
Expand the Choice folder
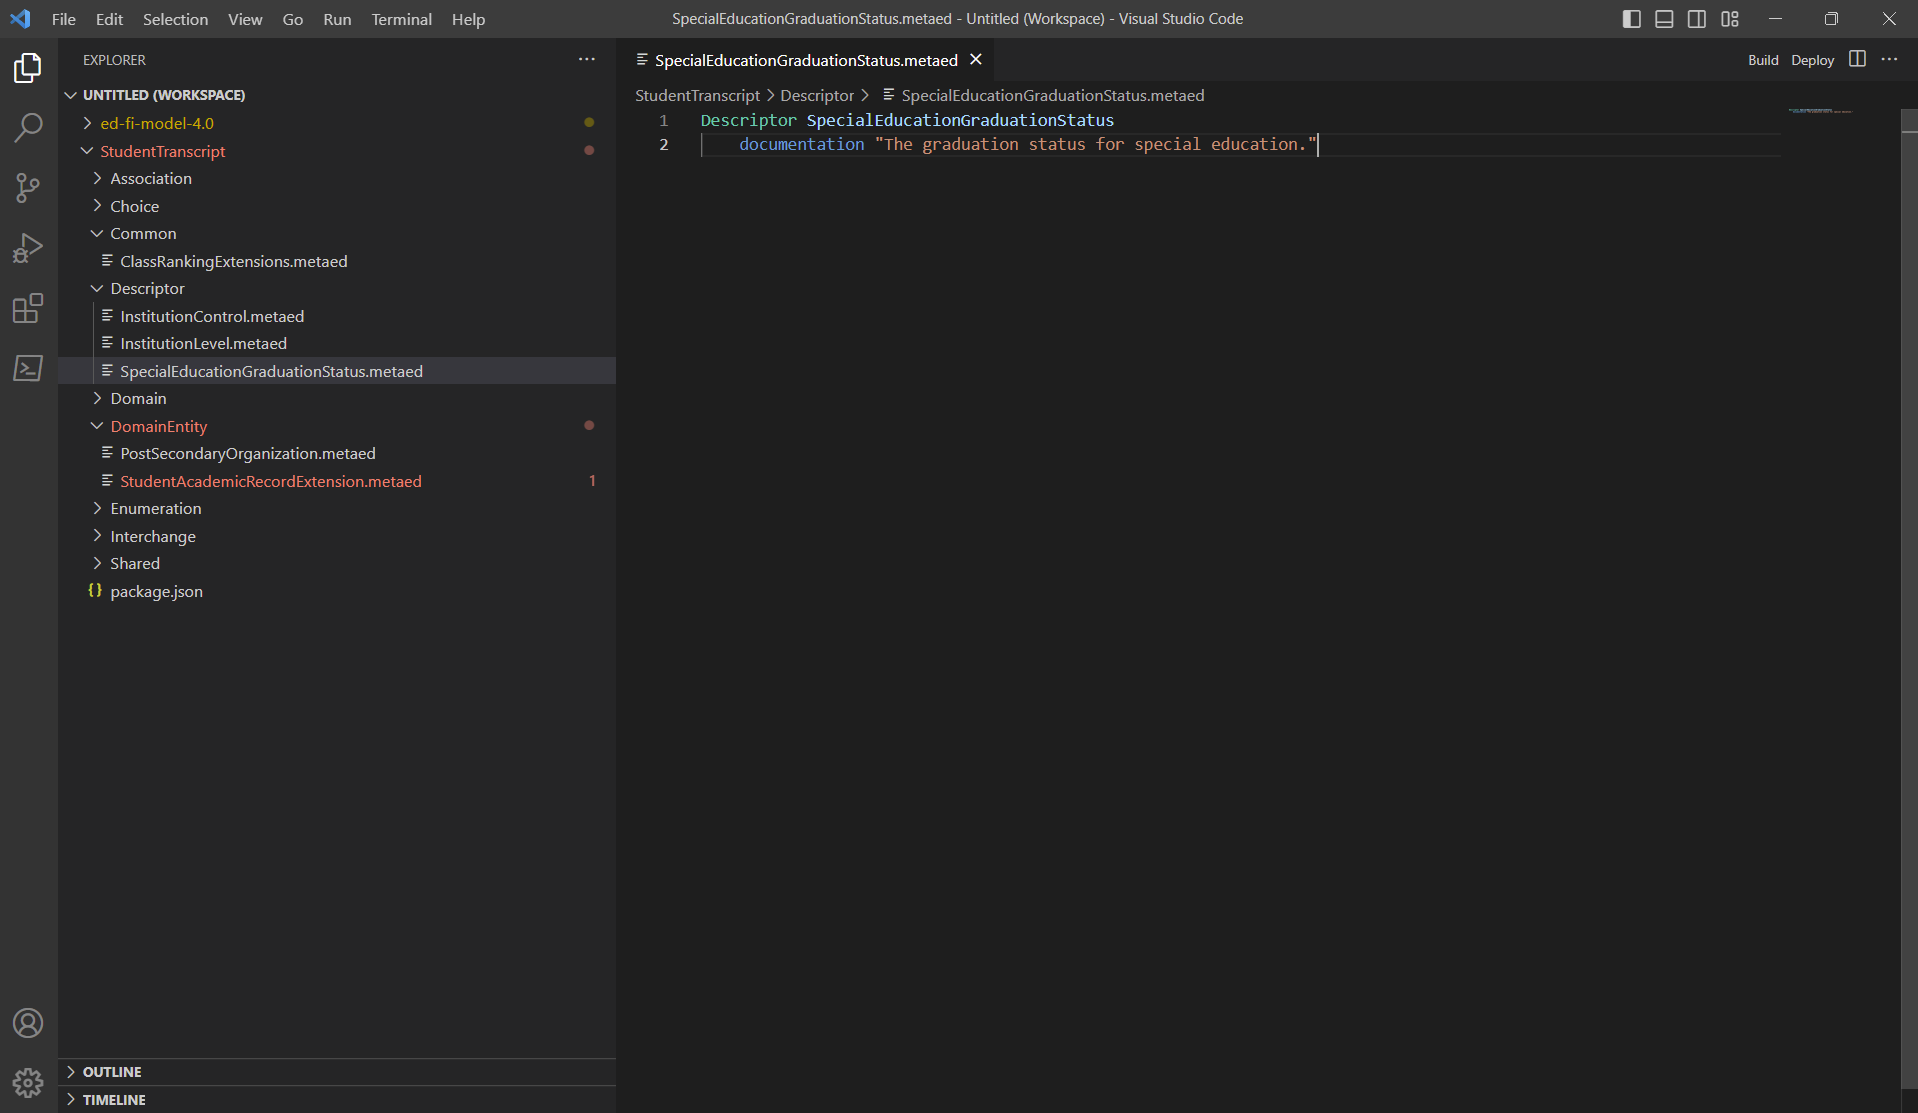(x=134, y=206)
